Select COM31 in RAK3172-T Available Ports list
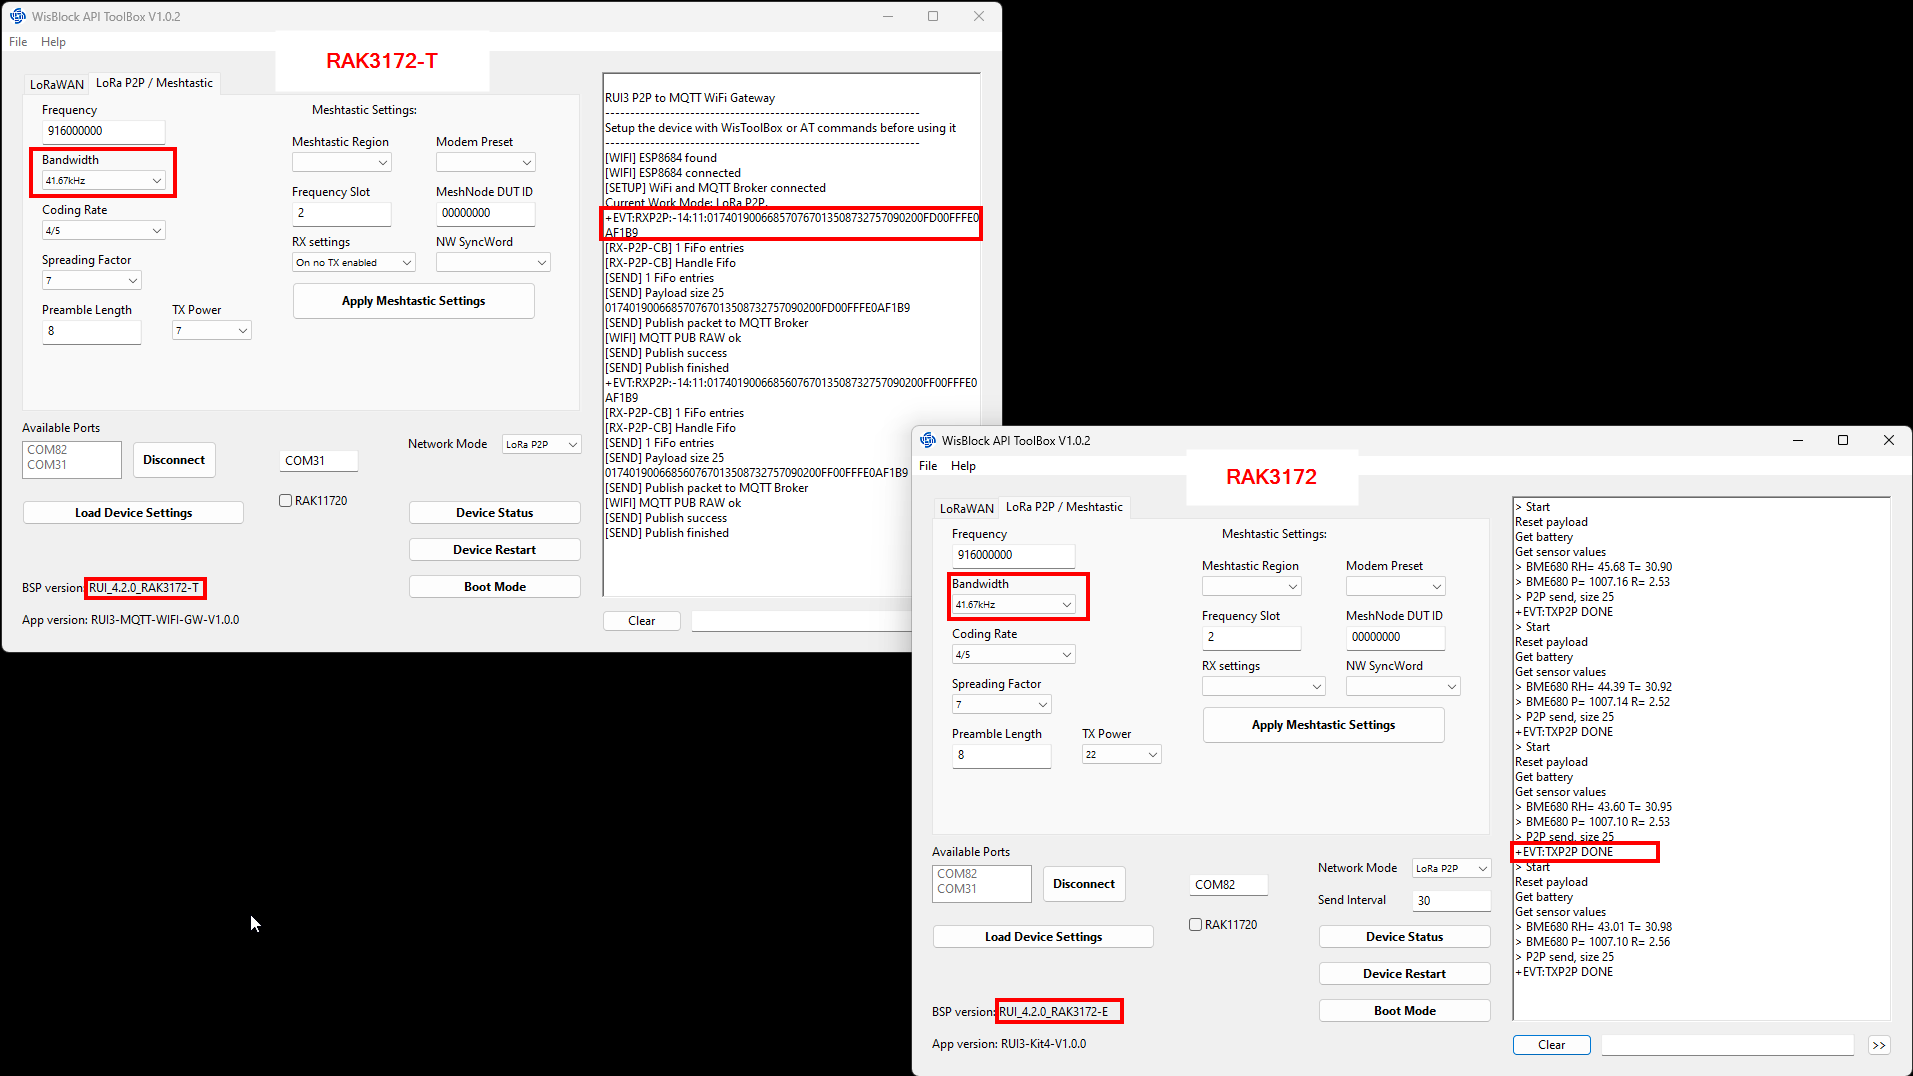 (x=47, y=465)
